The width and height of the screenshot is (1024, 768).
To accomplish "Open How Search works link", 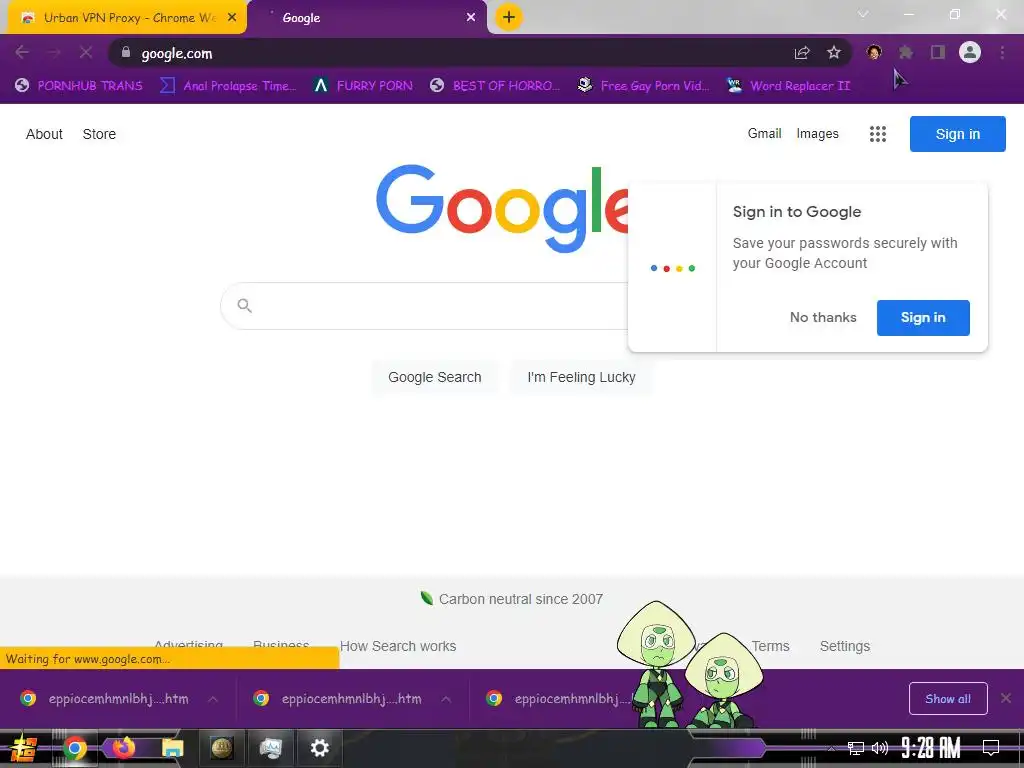I will pos(398,646).
